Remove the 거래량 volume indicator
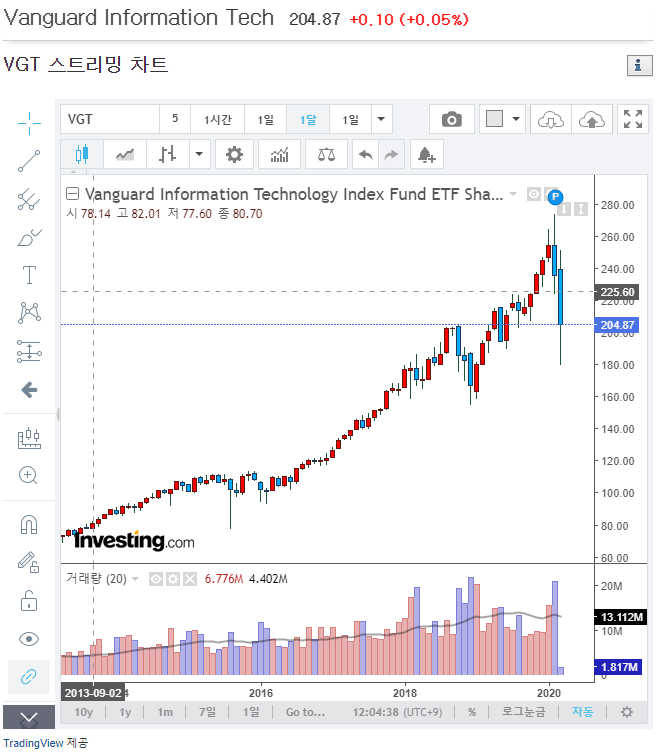This screenshot has width=659, height=752. 190,579
